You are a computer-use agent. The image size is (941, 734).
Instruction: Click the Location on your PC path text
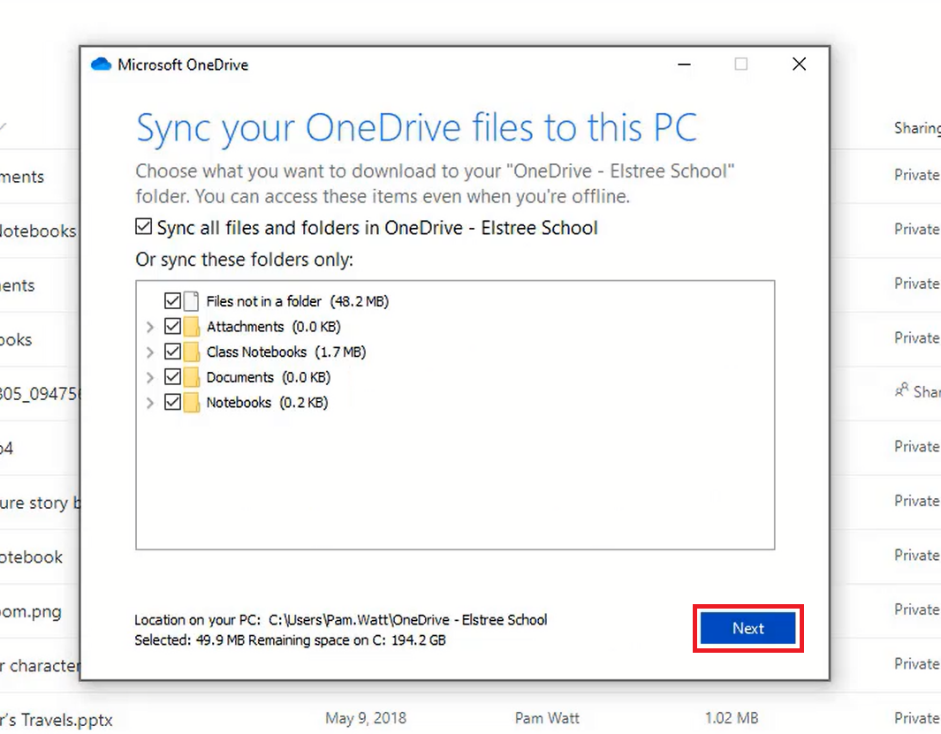coord(341,619)
